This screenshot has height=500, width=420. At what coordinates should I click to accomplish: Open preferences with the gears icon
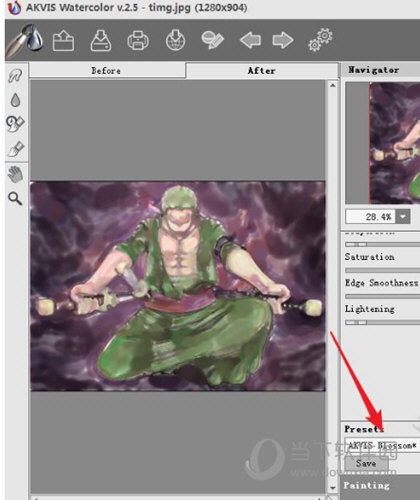tap(320, 40)
